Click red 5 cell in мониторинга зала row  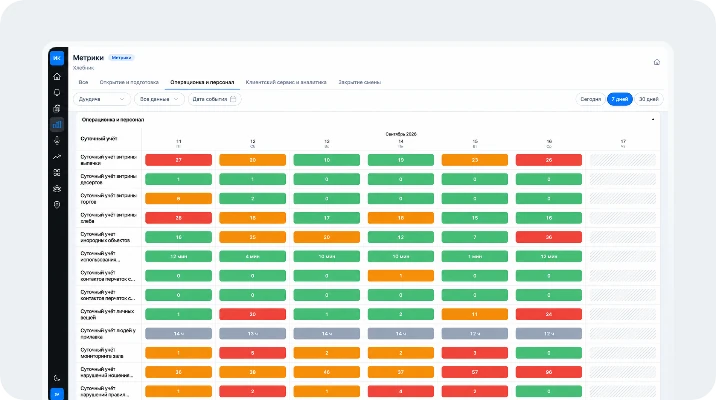pyautogui.click(x=253, y=353)
